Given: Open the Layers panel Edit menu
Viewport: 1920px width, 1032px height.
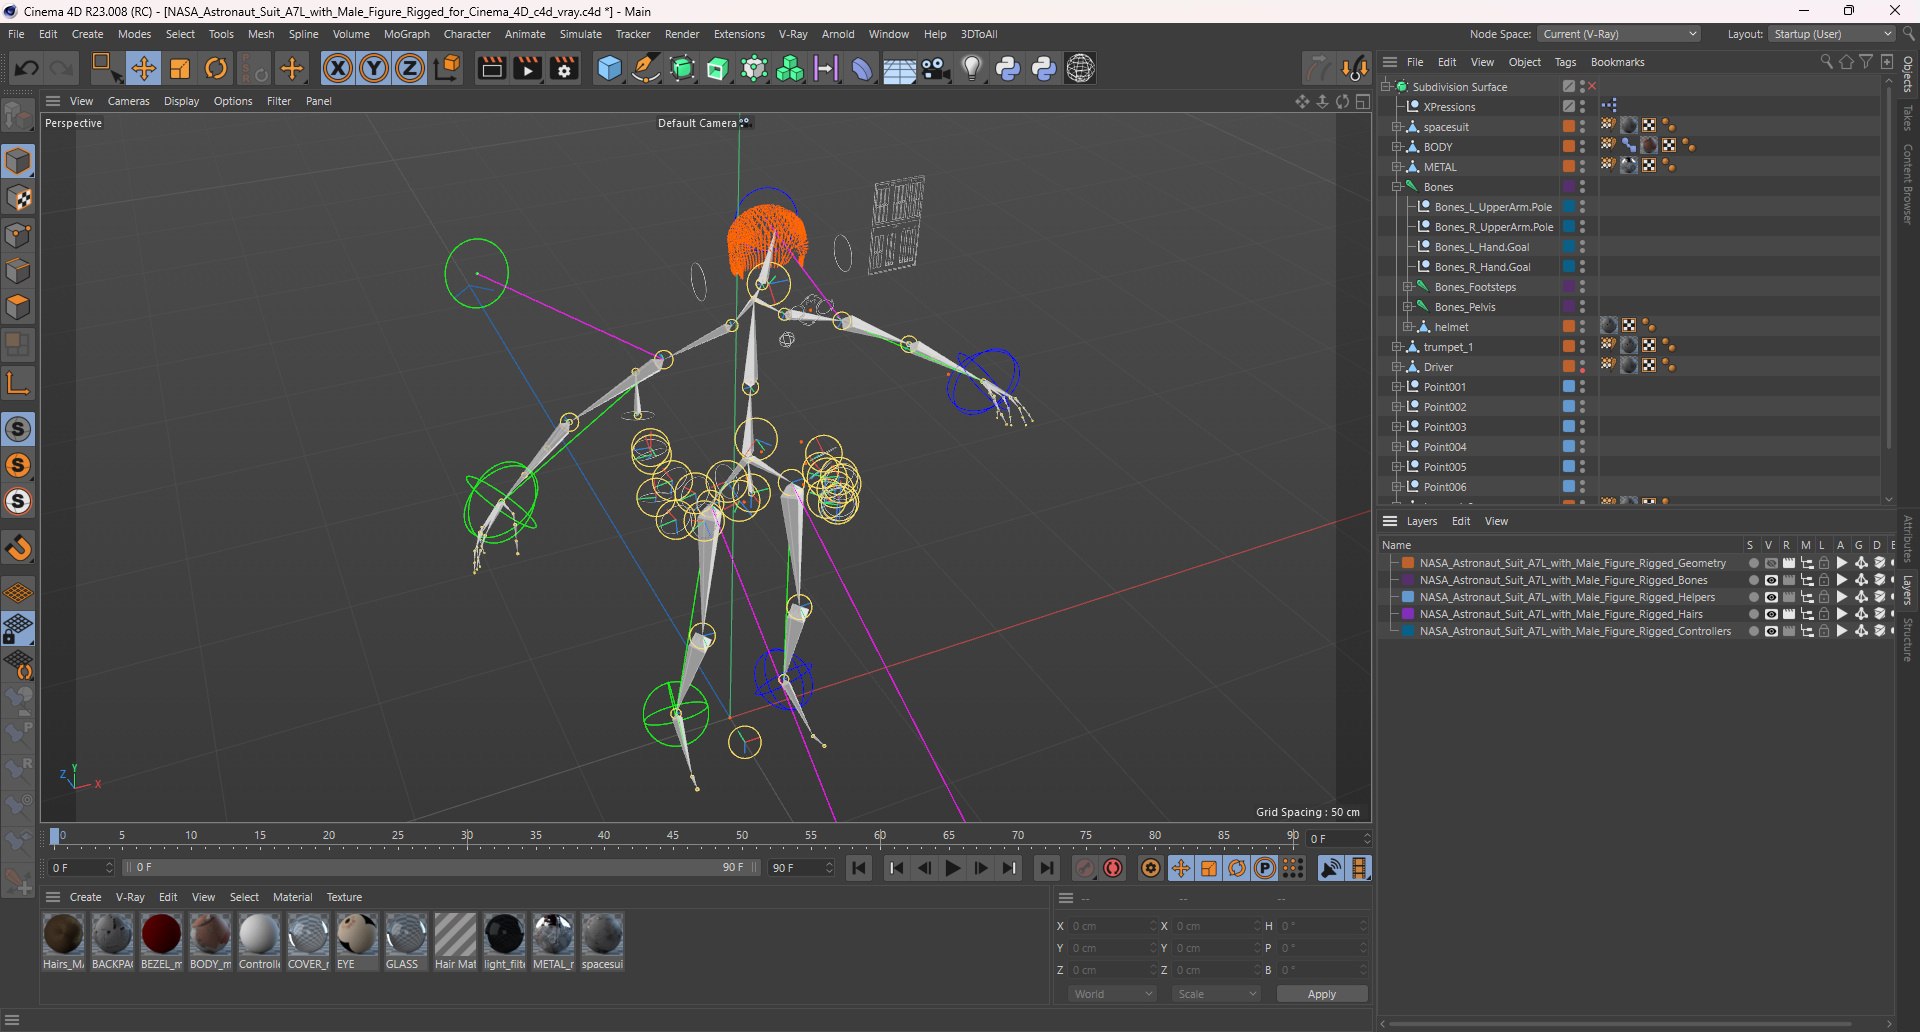Looking at the screenshot, I should (x=1461, y=521).
